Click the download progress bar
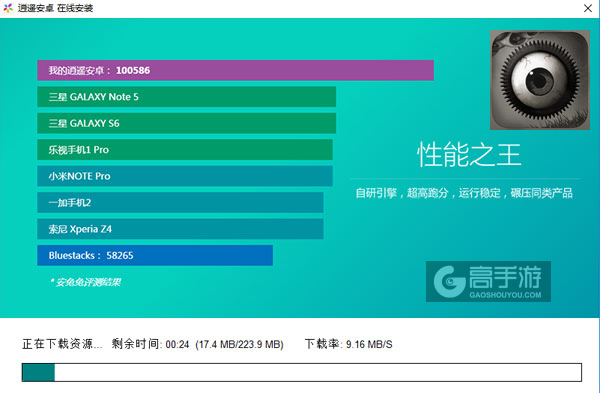Viewport: 600px width, 393px height. point(302,372)
